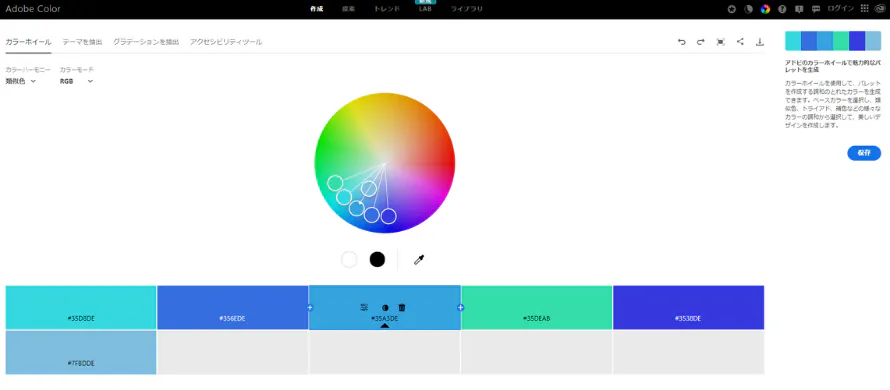Redo the color wheel change
Image resolution: width=890 pixels, height=390 pixels.
click(x=701, y=42)
